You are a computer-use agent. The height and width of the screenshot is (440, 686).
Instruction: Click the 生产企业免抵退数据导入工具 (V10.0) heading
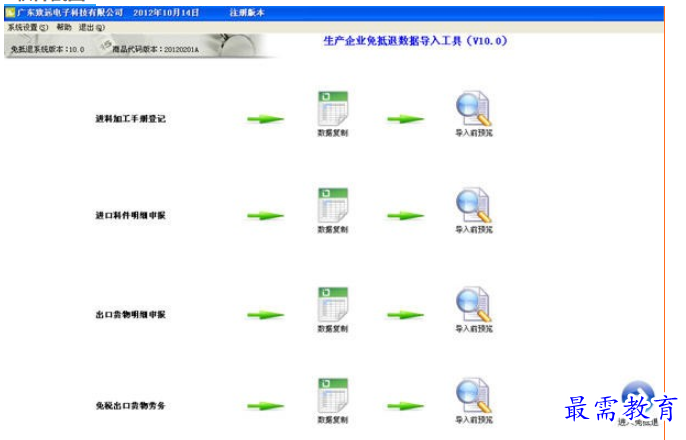(415, 41)
